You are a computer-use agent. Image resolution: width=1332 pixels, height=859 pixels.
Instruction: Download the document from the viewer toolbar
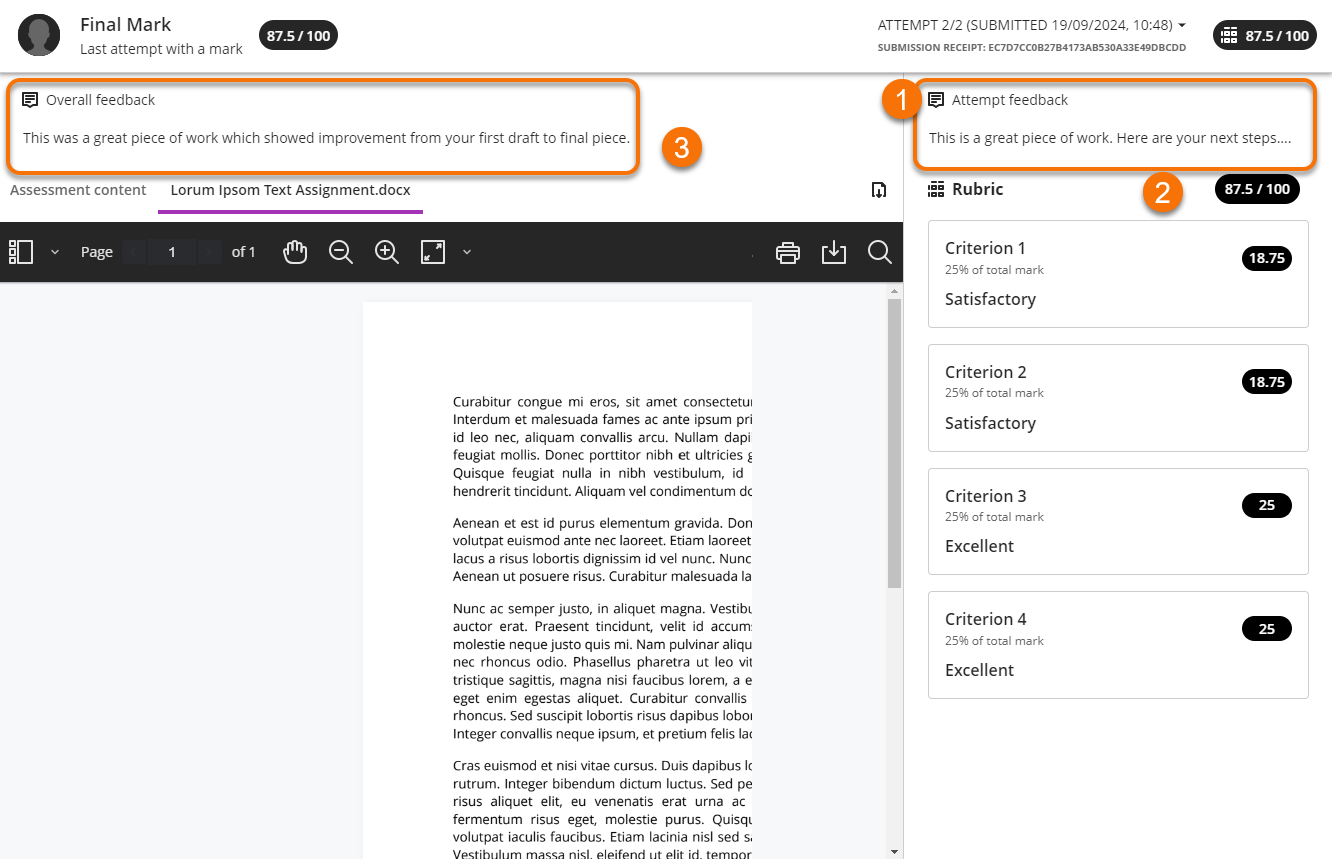coord(834,252)
